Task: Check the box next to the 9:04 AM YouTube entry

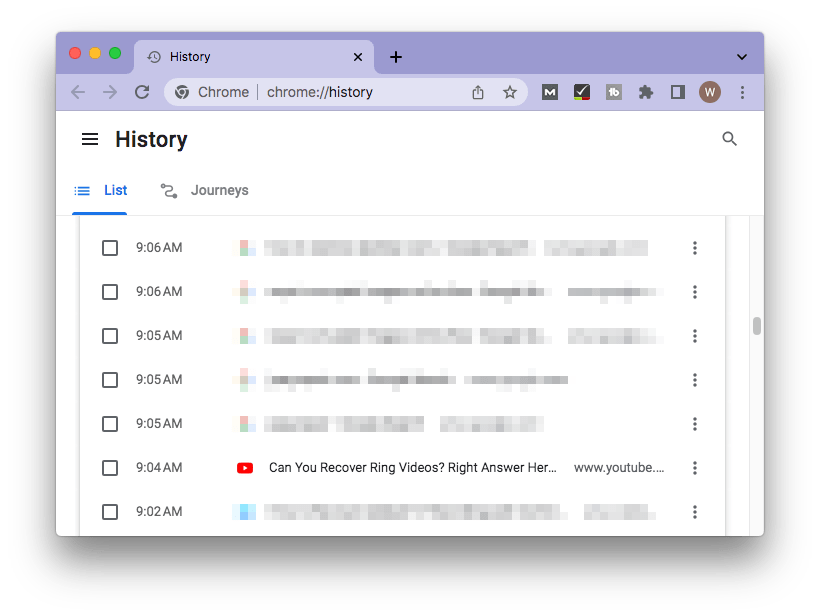Action: tap(110, 467)
